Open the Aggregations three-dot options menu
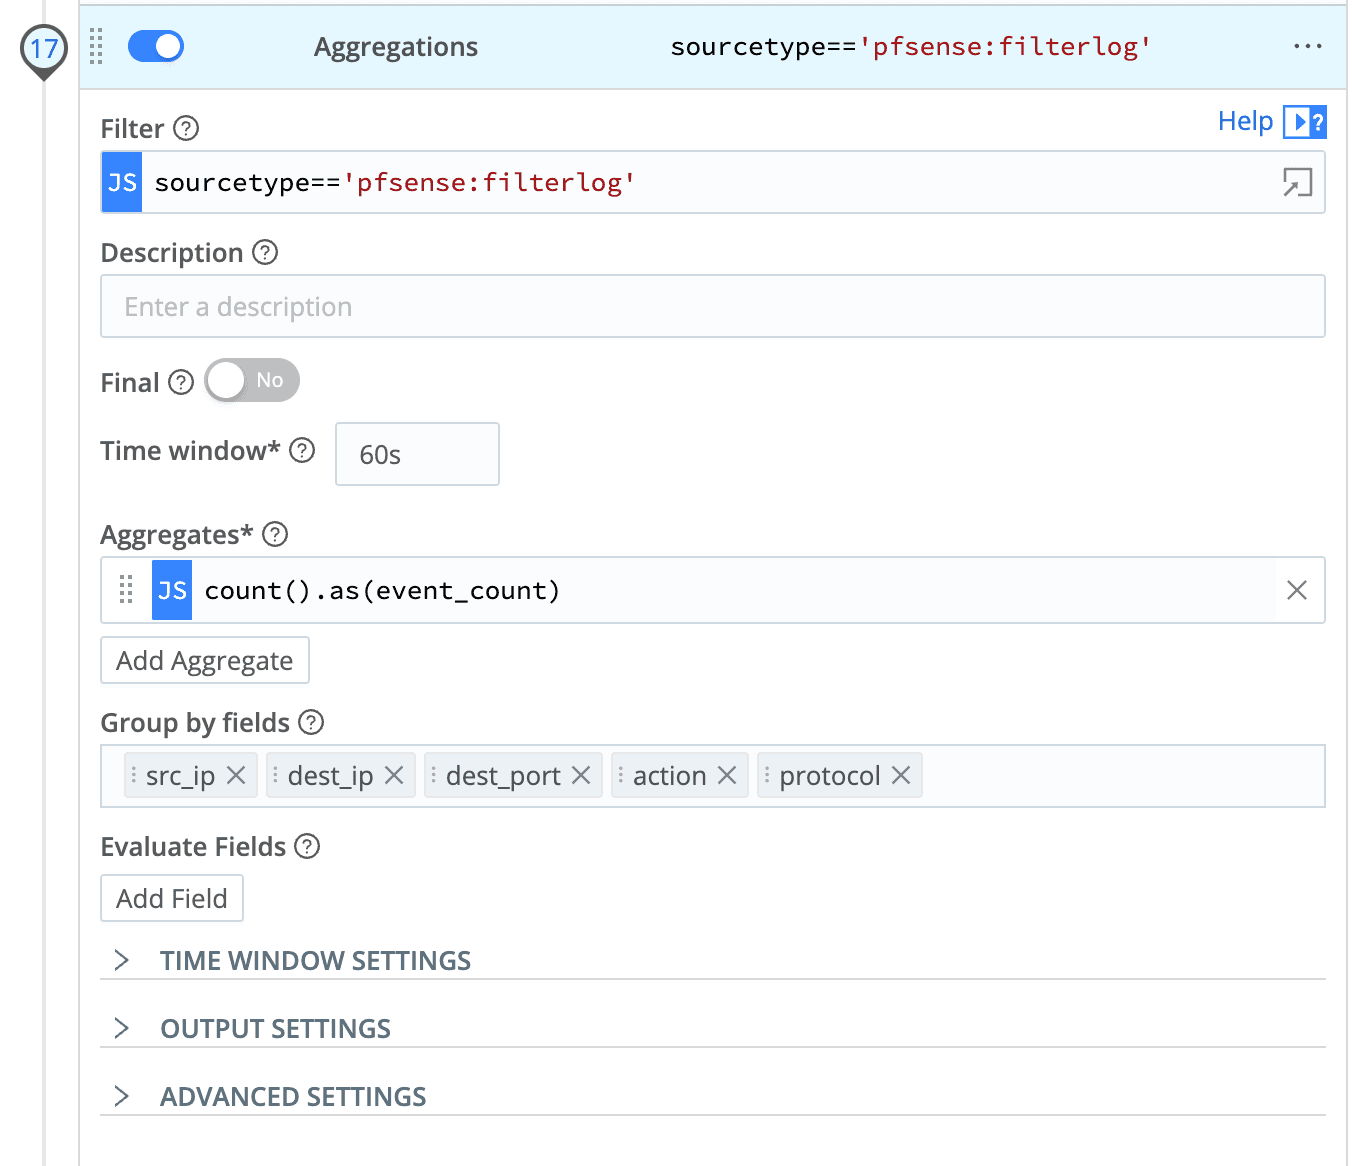 click(1307, 47)
